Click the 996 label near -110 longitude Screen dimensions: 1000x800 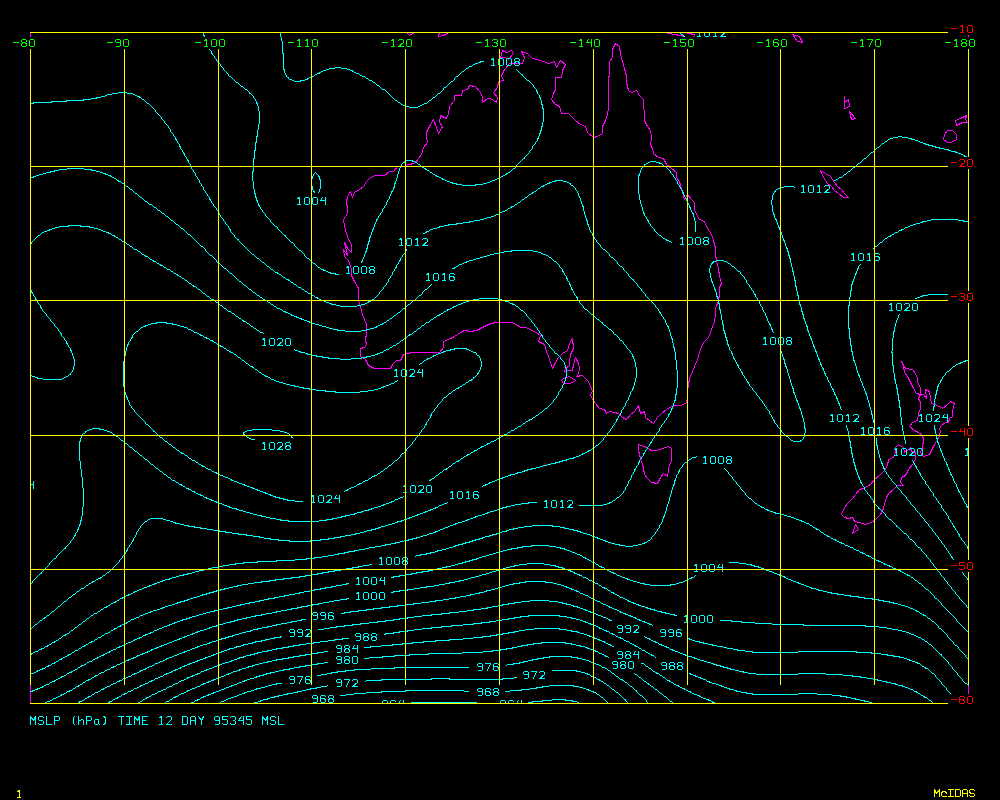(323, 616)
